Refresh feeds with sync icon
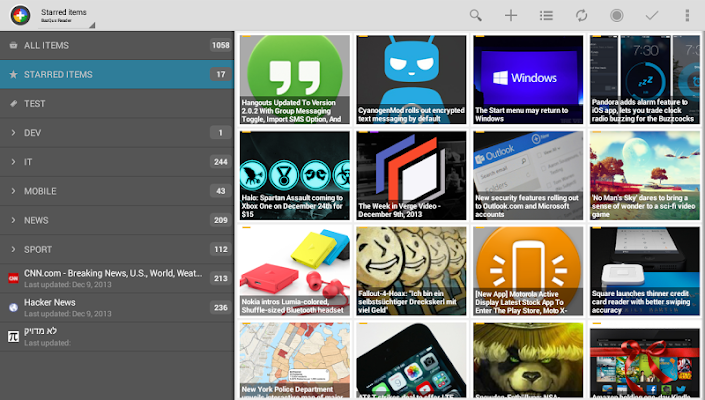 coord(581,16)
